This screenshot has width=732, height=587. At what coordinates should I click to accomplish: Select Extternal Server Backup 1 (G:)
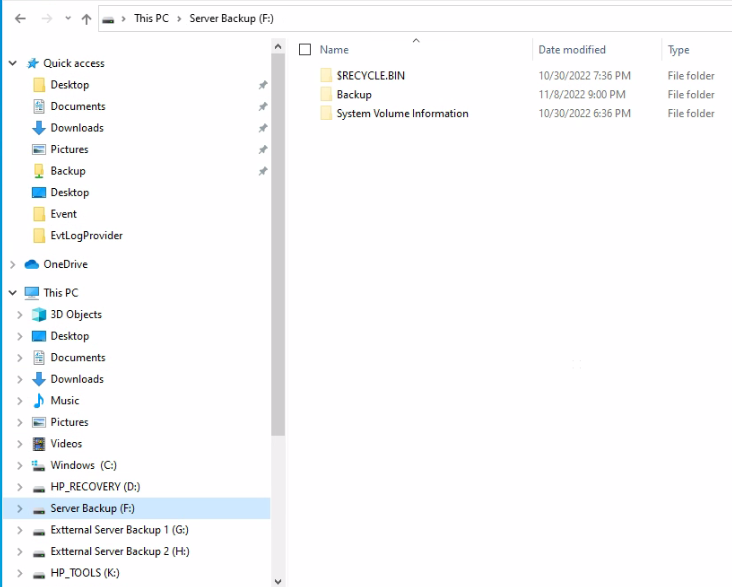point(120,530)
